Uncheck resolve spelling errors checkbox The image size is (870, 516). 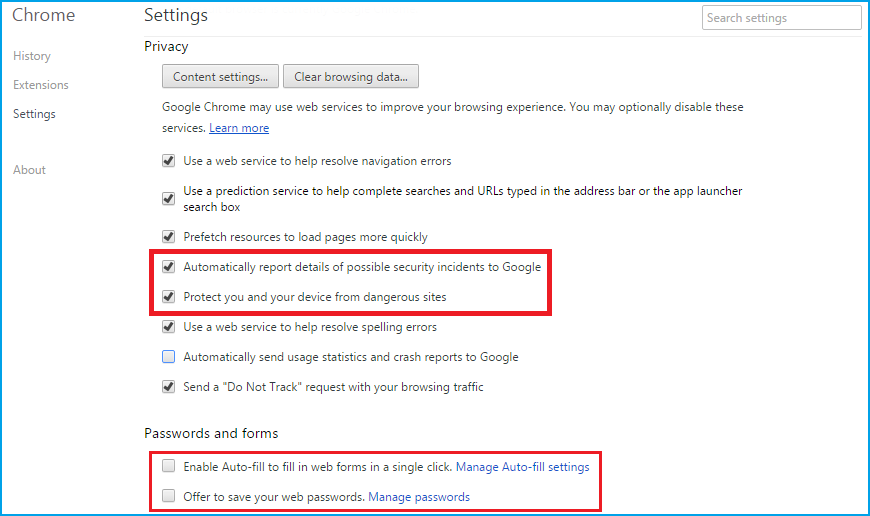pyautogui.click(x=169, y=327)
